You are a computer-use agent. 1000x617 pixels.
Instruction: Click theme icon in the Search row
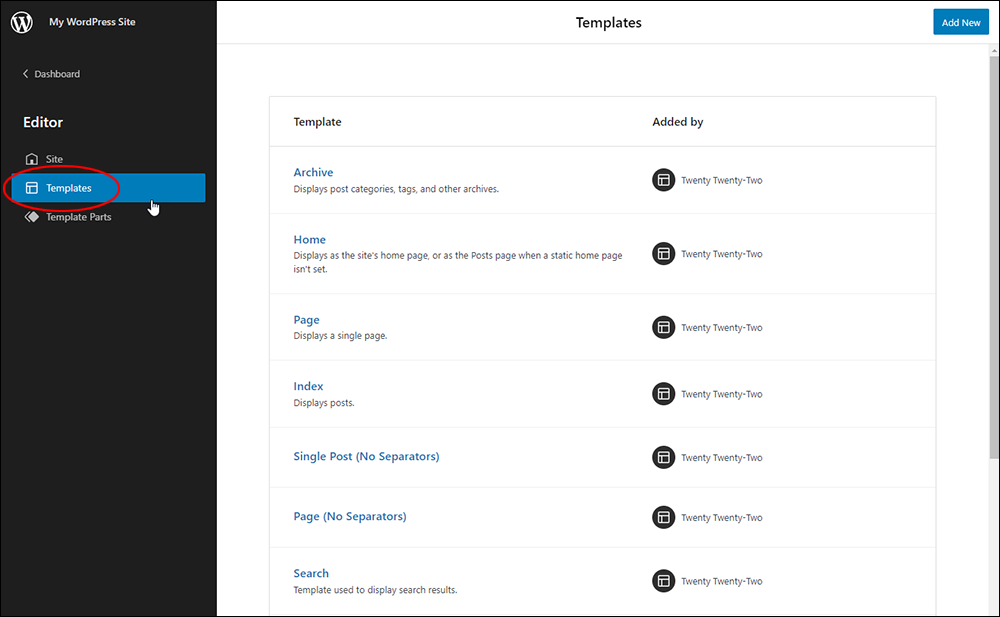[x=663, y=581]
